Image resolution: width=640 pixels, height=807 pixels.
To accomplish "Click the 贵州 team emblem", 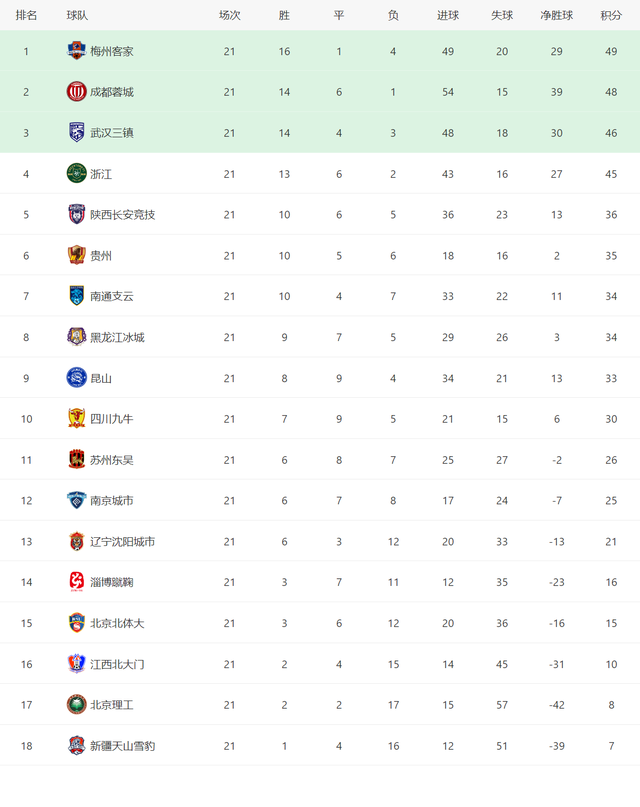I will (x=76, y=255).
